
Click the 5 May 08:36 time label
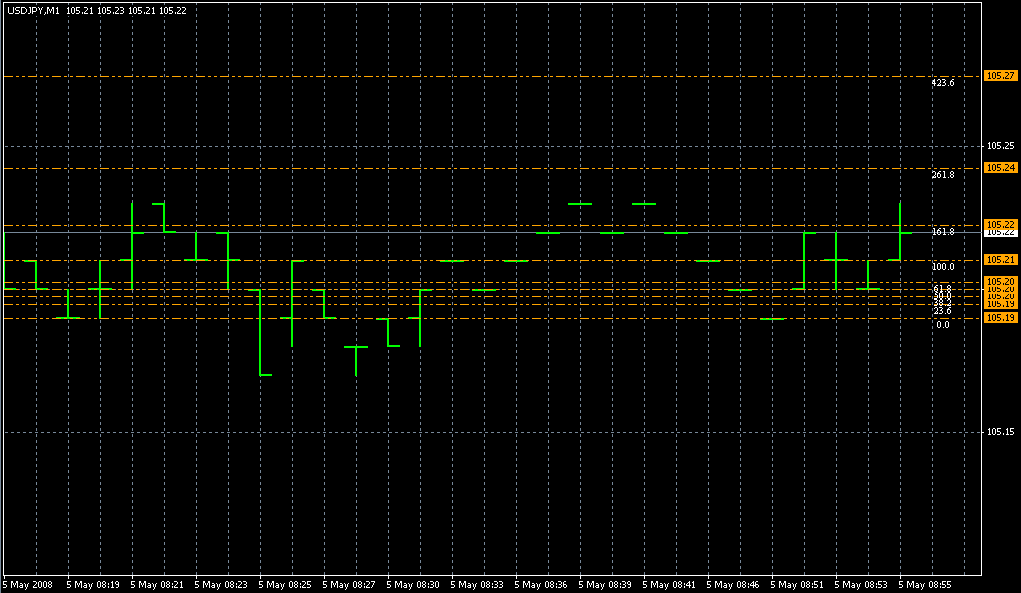(x=541, y=584)
